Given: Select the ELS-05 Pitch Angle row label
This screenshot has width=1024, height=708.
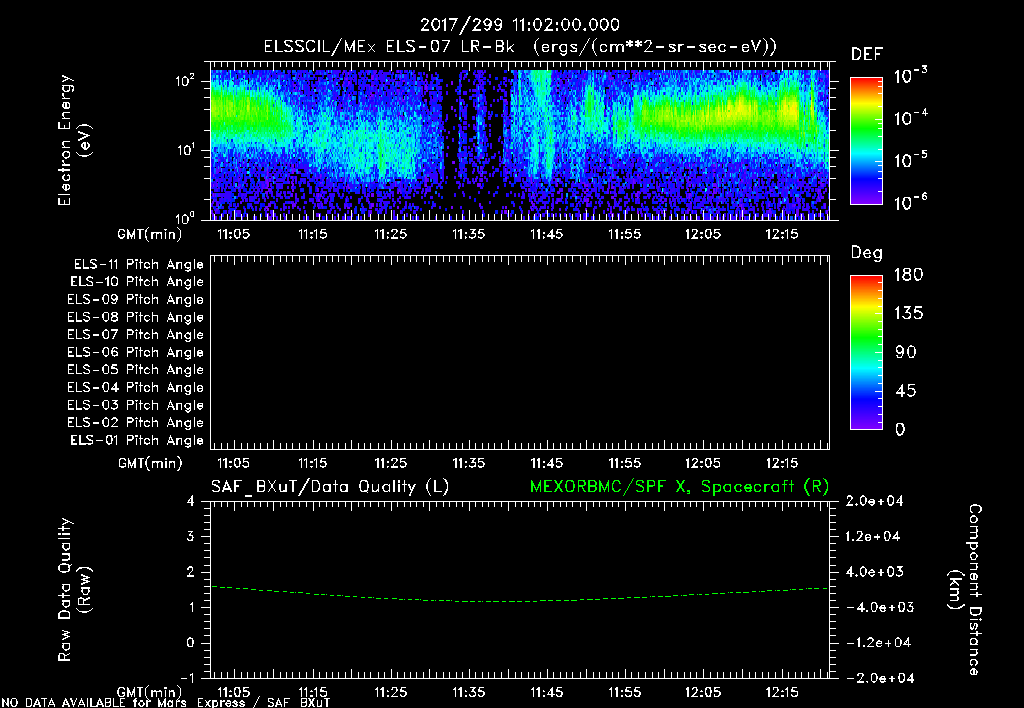Looking at the screenshot, I should 136,370.
